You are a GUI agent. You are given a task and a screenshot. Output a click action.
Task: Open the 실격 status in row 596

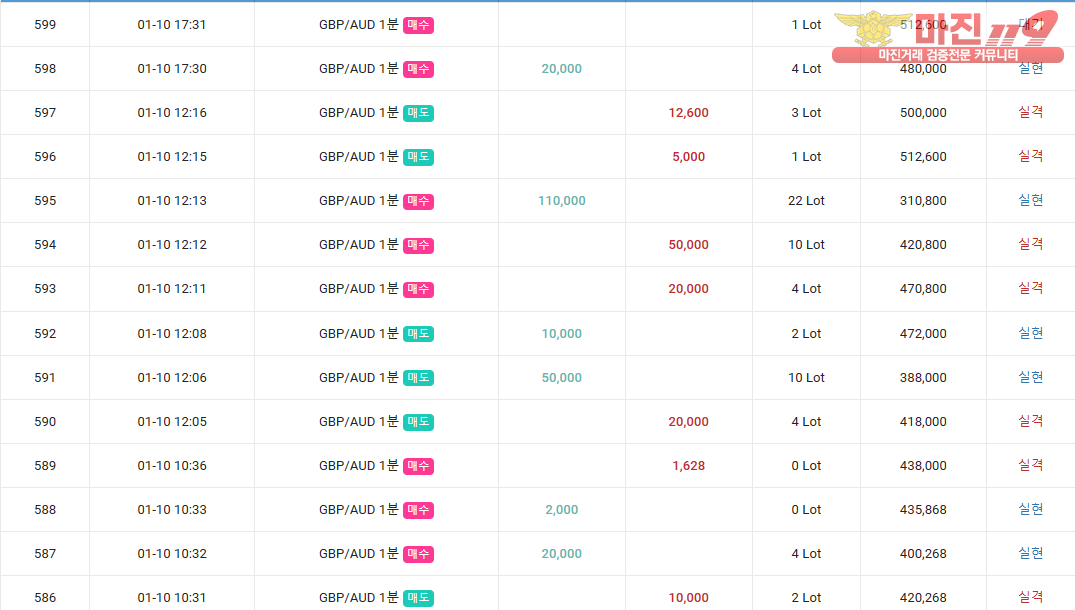pyautogui.click(x=1030, y=156)
